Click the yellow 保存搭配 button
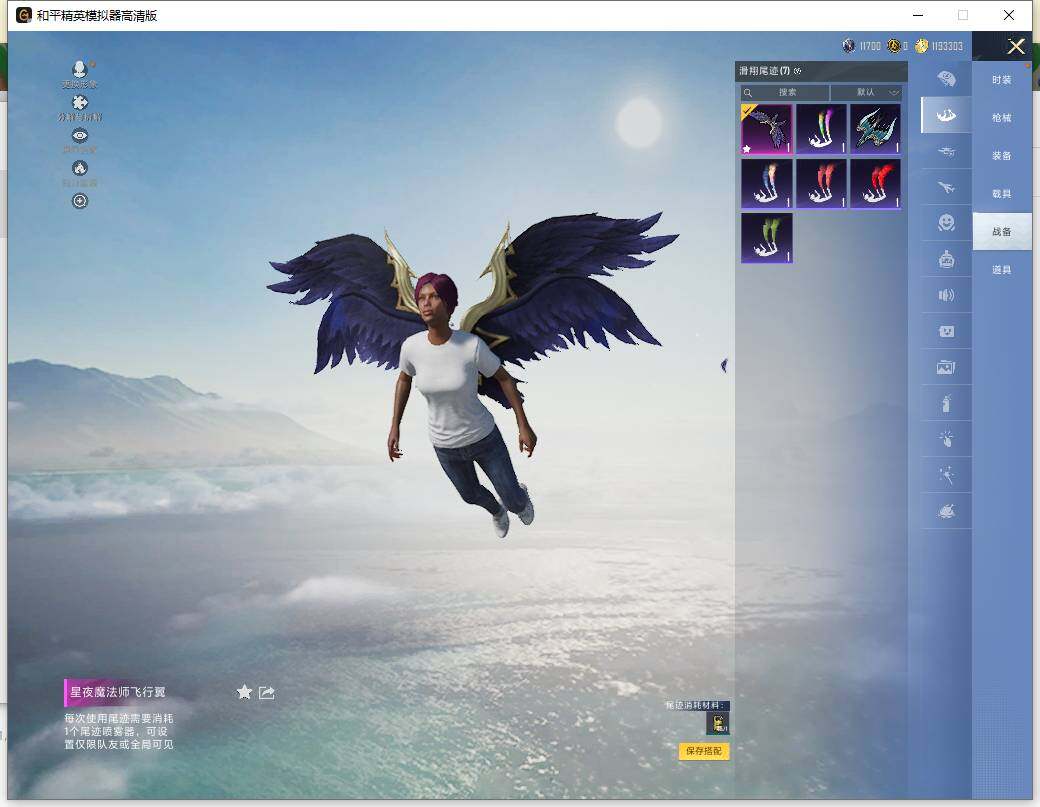 click(704, 751)
